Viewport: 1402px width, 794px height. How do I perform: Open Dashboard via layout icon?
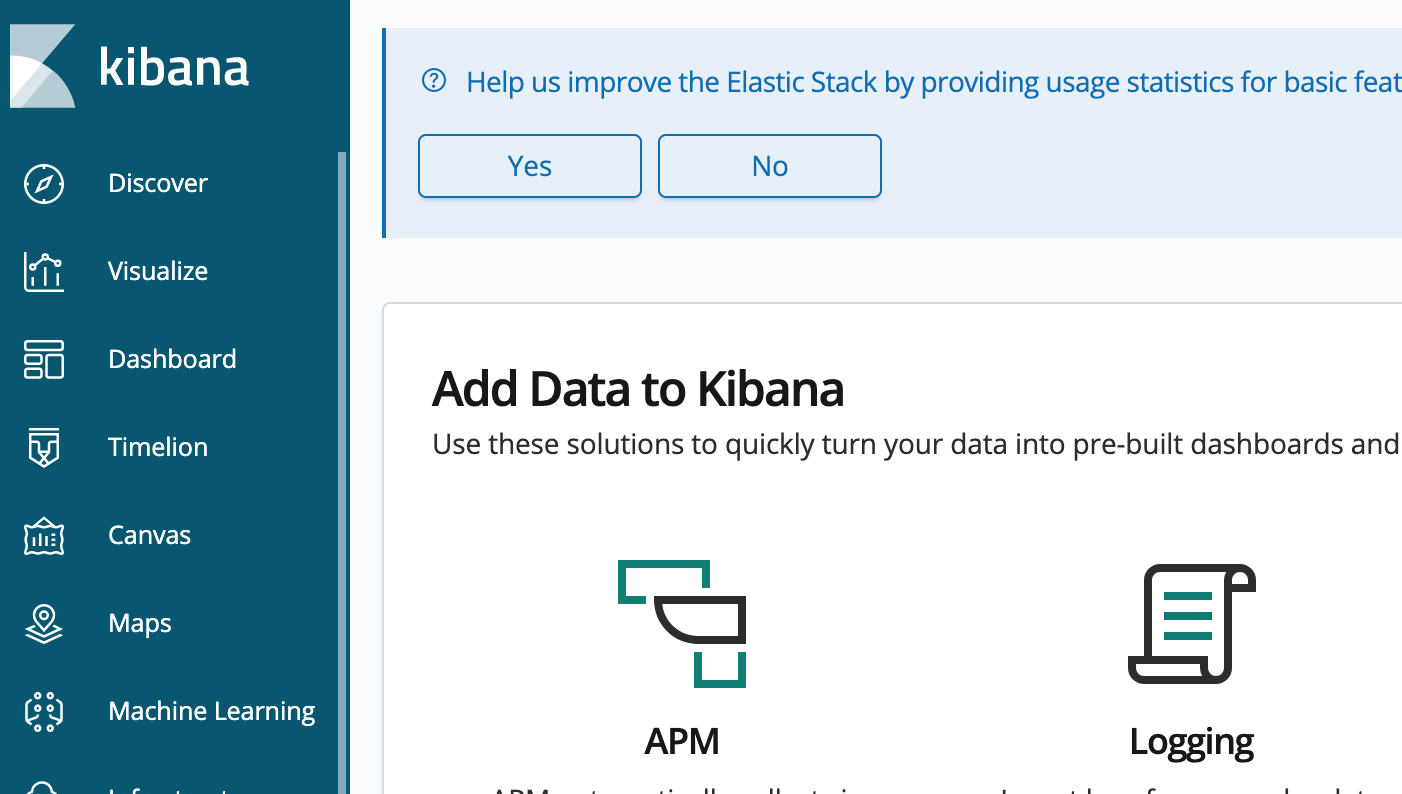click(x=44, y=360)
